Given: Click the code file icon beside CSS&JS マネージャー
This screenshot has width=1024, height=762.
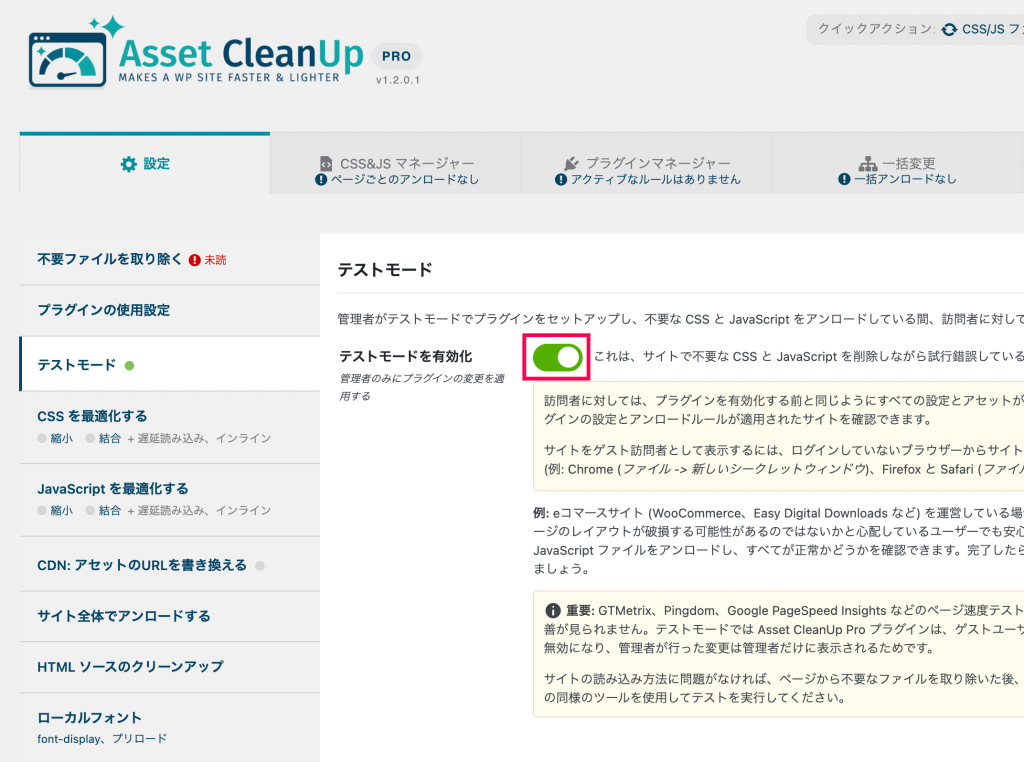Looking at the screenshot, I should pyautogui.click(x=326, y=163).
